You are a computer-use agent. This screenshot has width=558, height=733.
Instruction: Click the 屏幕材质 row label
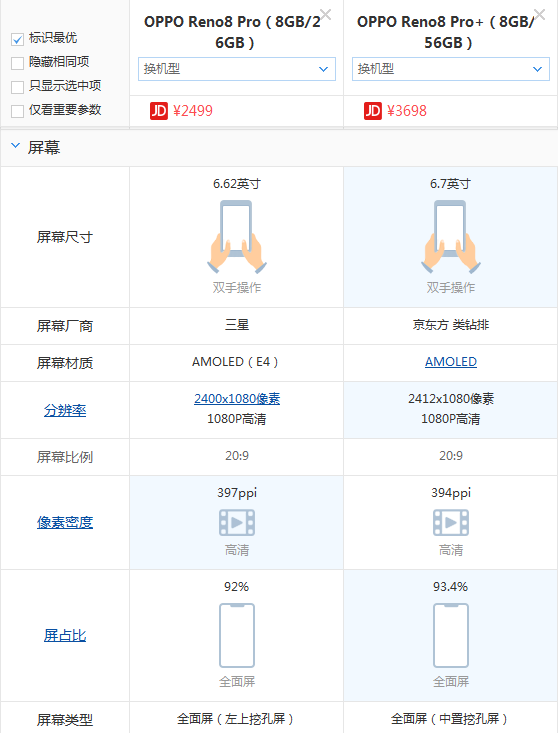click(x=65, y=363)
